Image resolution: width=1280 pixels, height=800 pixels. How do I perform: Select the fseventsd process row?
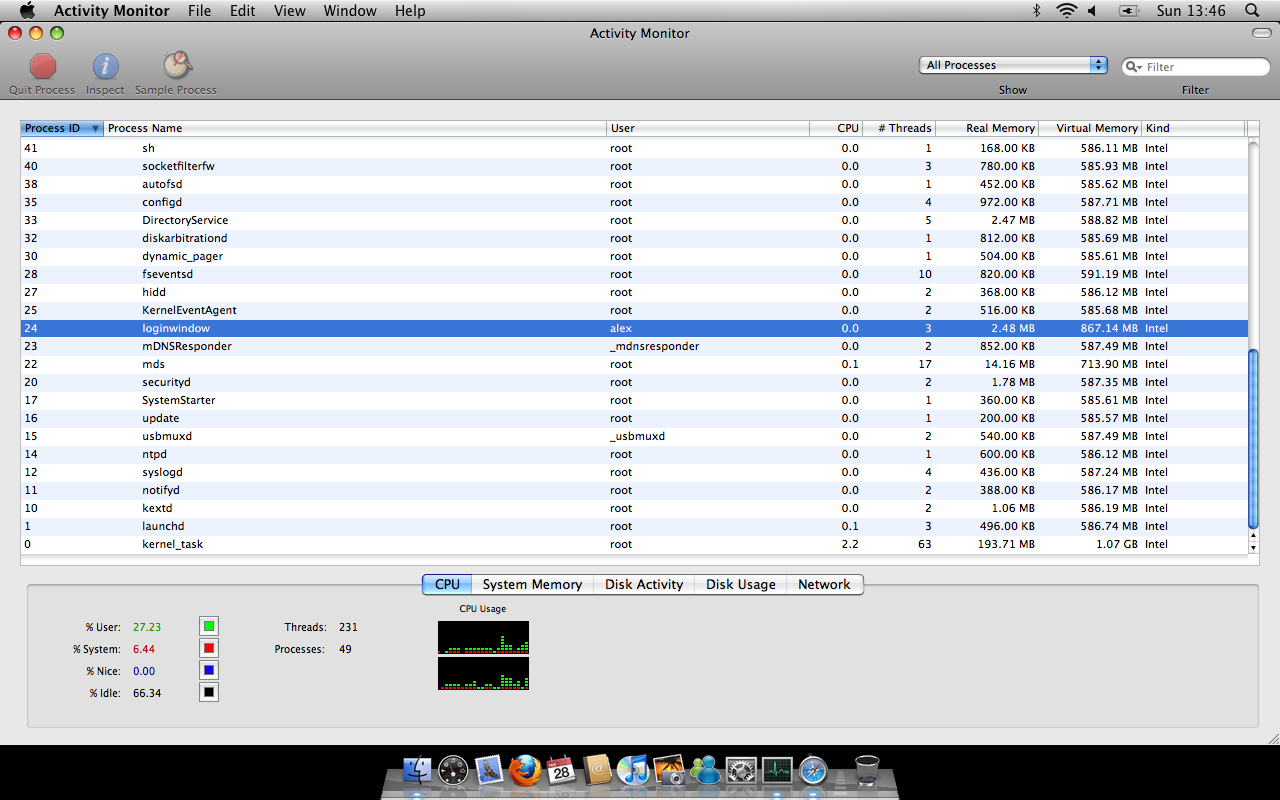[x=634, y=274]
